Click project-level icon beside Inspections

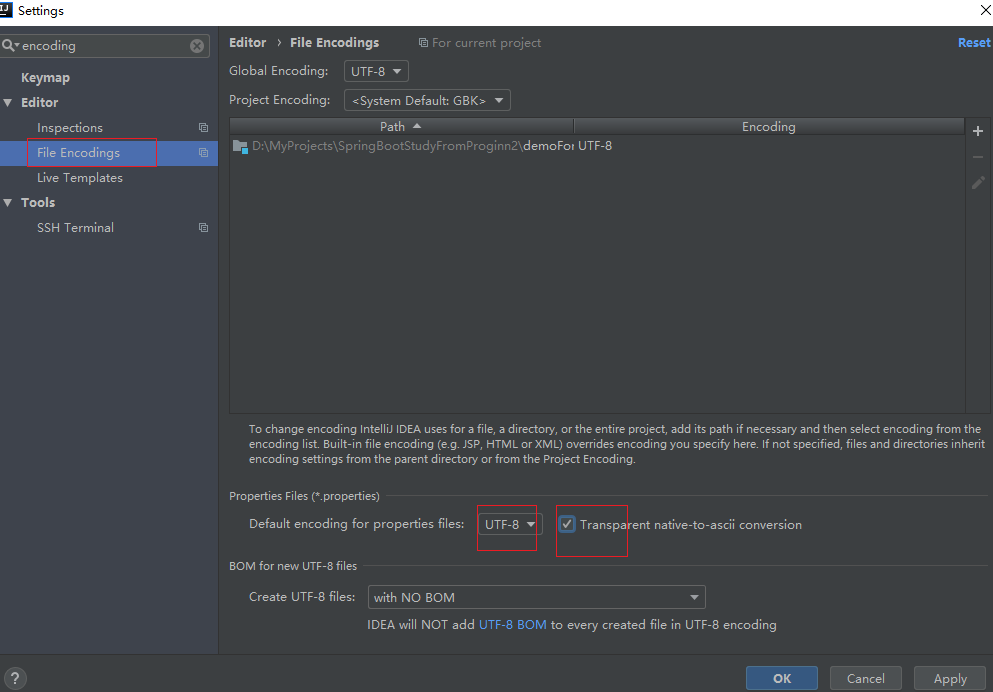(x=203, y=128)
